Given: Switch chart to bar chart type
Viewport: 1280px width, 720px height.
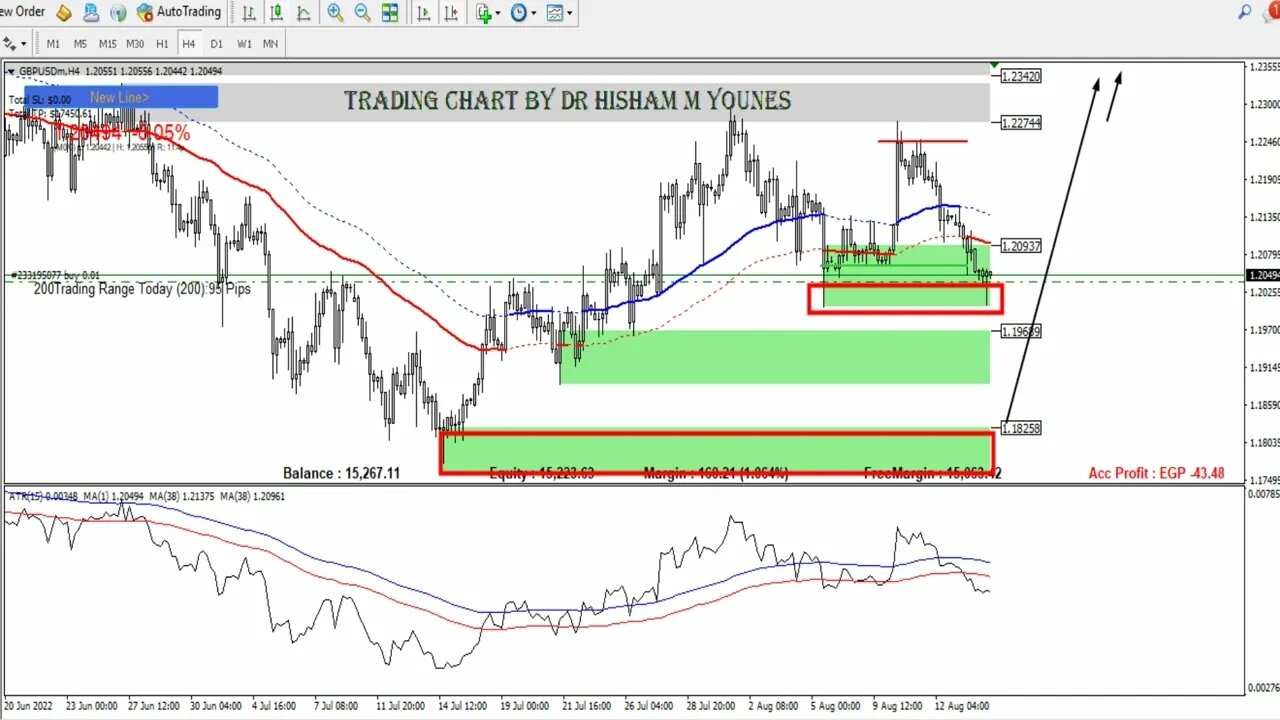Looking at the screenshot, I should pyautogui.click(x=249, y=13).
